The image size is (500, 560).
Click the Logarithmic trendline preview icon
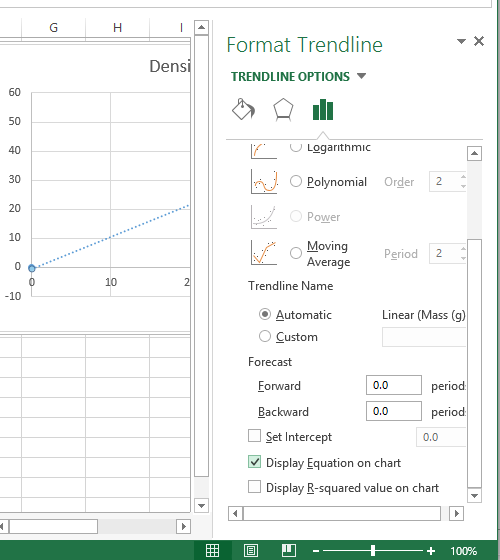pos(264,151)
